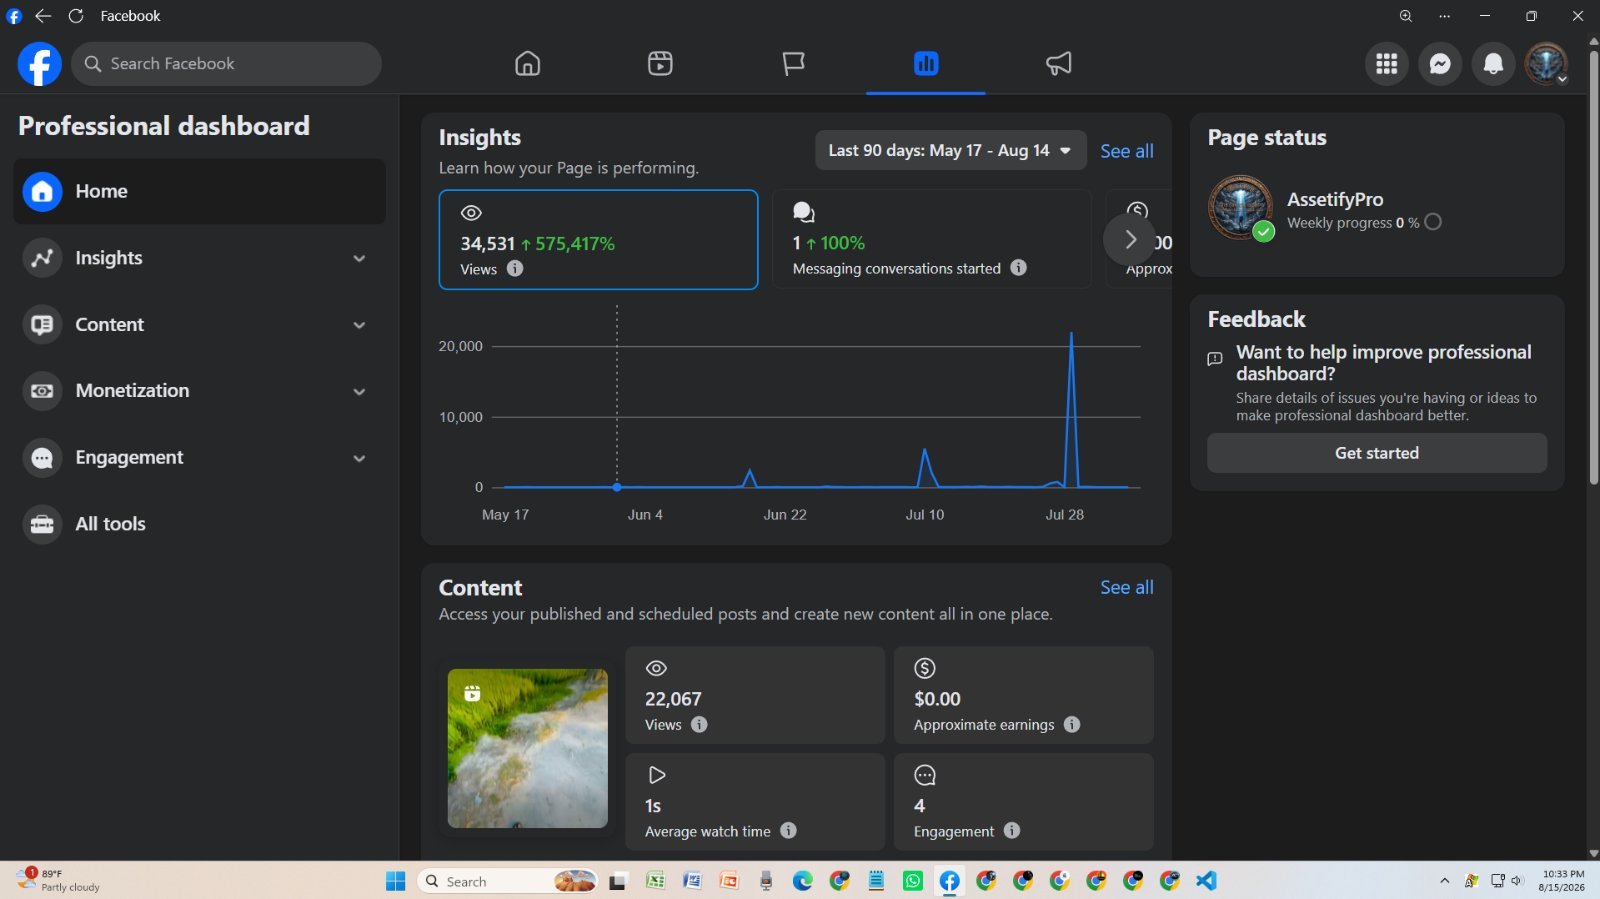Click the Monetization icon in the sidebar
This screenshot has height=899, width=1600.
pos(42,391)
